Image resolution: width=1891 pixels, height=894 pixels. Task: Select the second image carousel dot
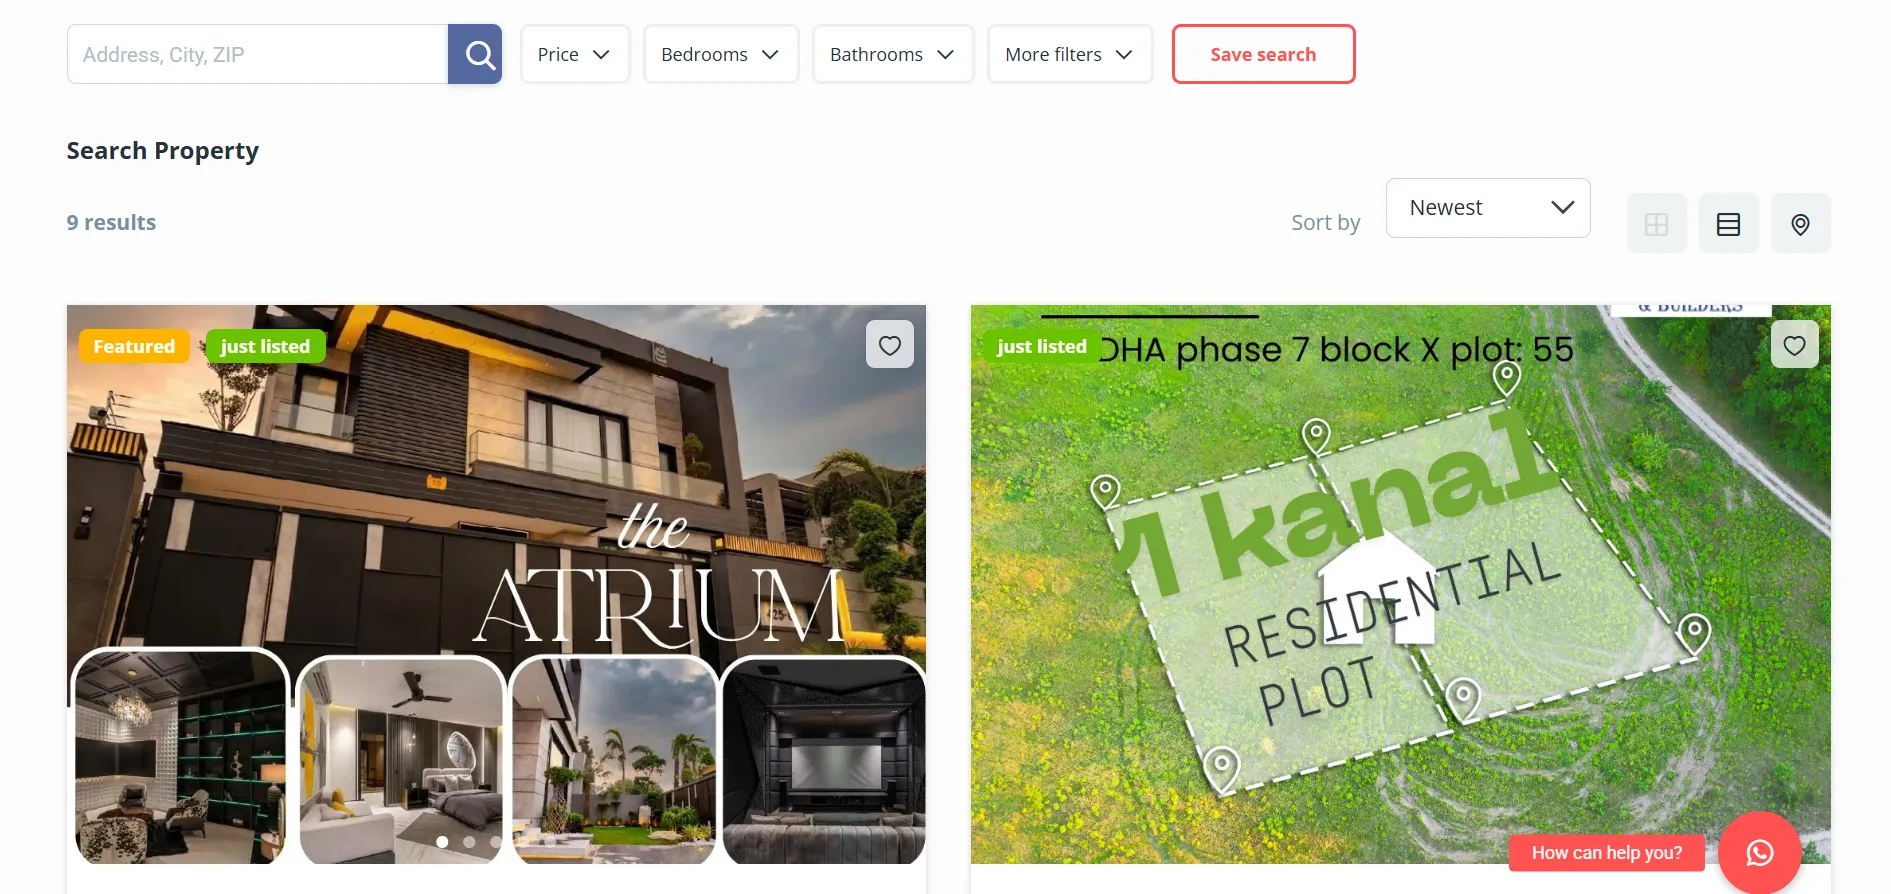point(469,842)
